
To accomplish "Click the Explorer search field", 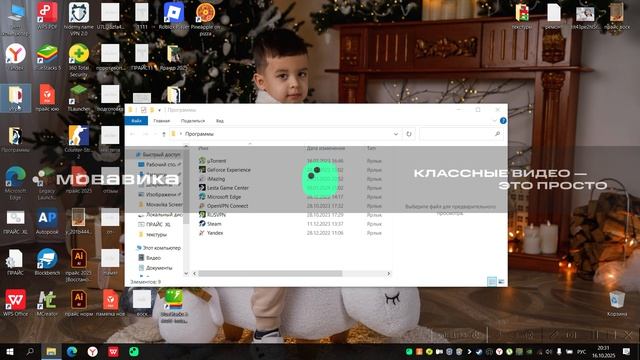I will click(460, 134).
